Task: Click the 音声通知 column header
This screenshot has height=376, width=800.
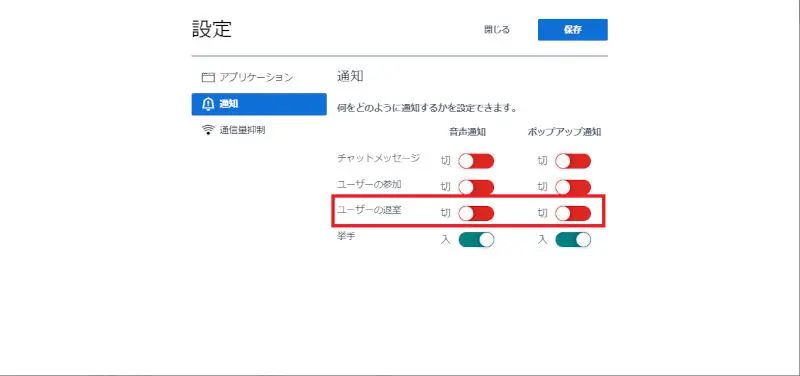Action: (x=467, y=133)
